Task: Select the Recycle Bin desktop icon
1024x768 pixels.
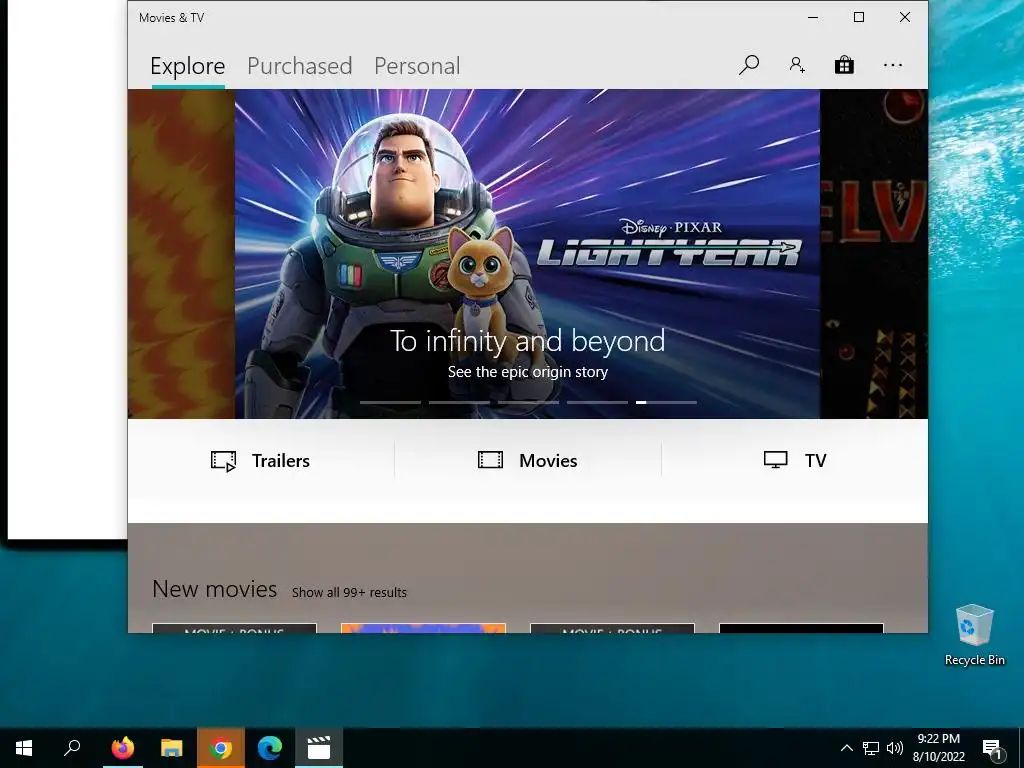Action: pyautogui.click(x=974, y=635)
